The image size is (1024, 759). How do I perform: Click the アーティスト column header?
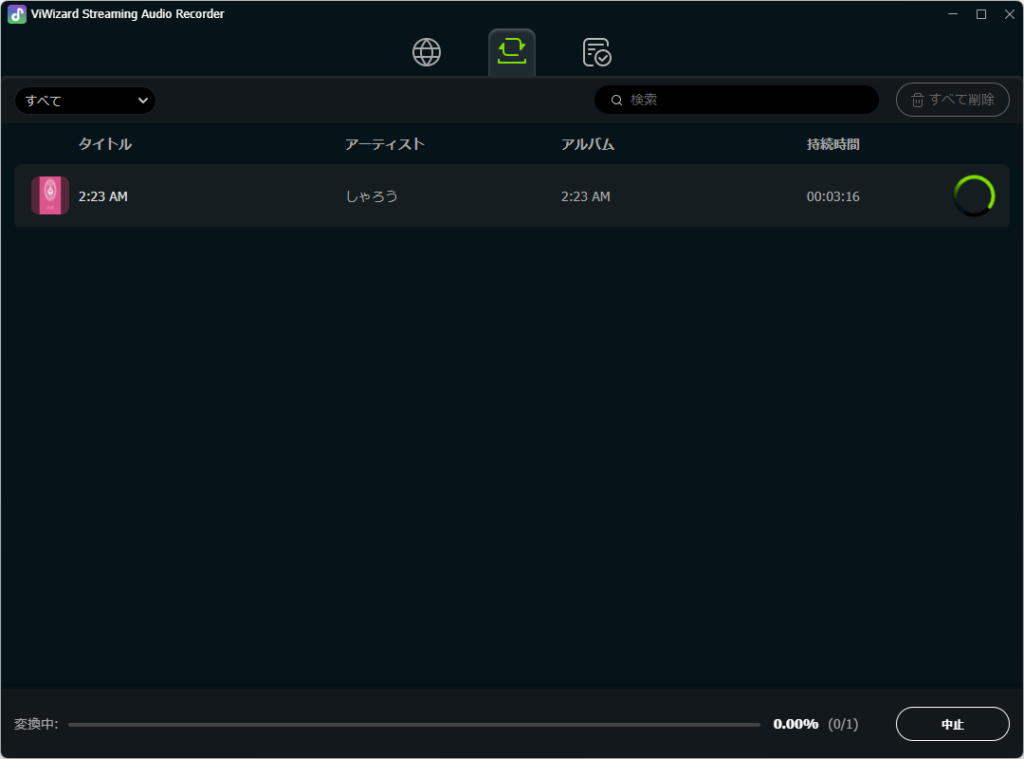[x=385, y=144]
